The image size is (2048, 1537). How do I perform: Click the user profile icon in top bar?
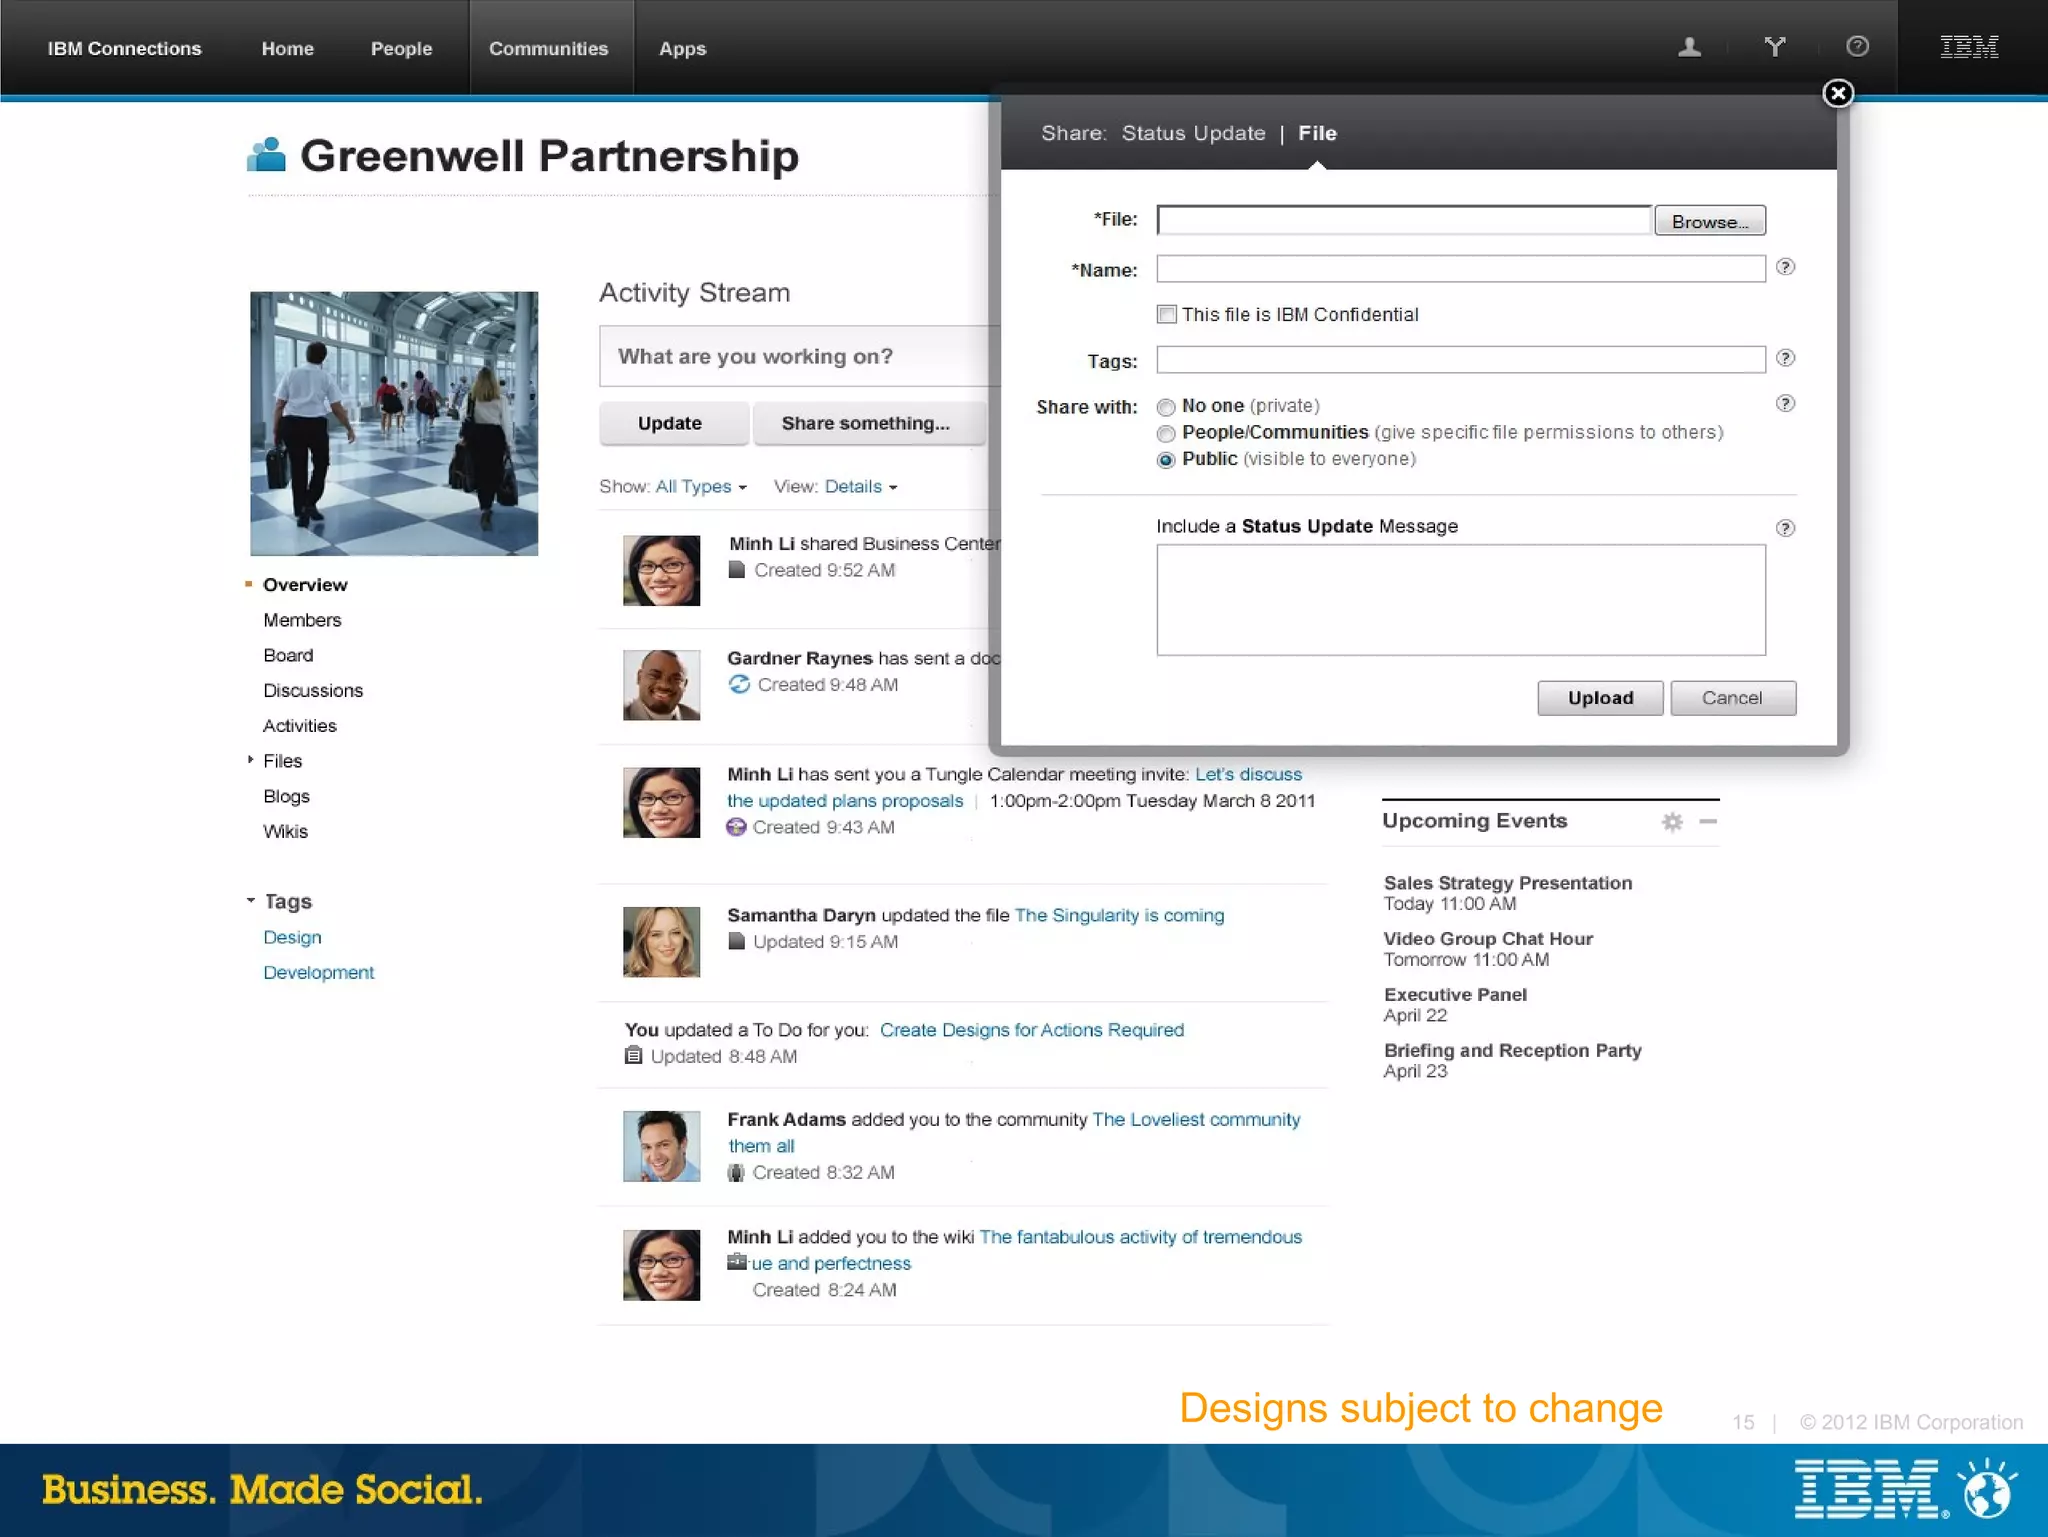click(x=1689, y=47)
